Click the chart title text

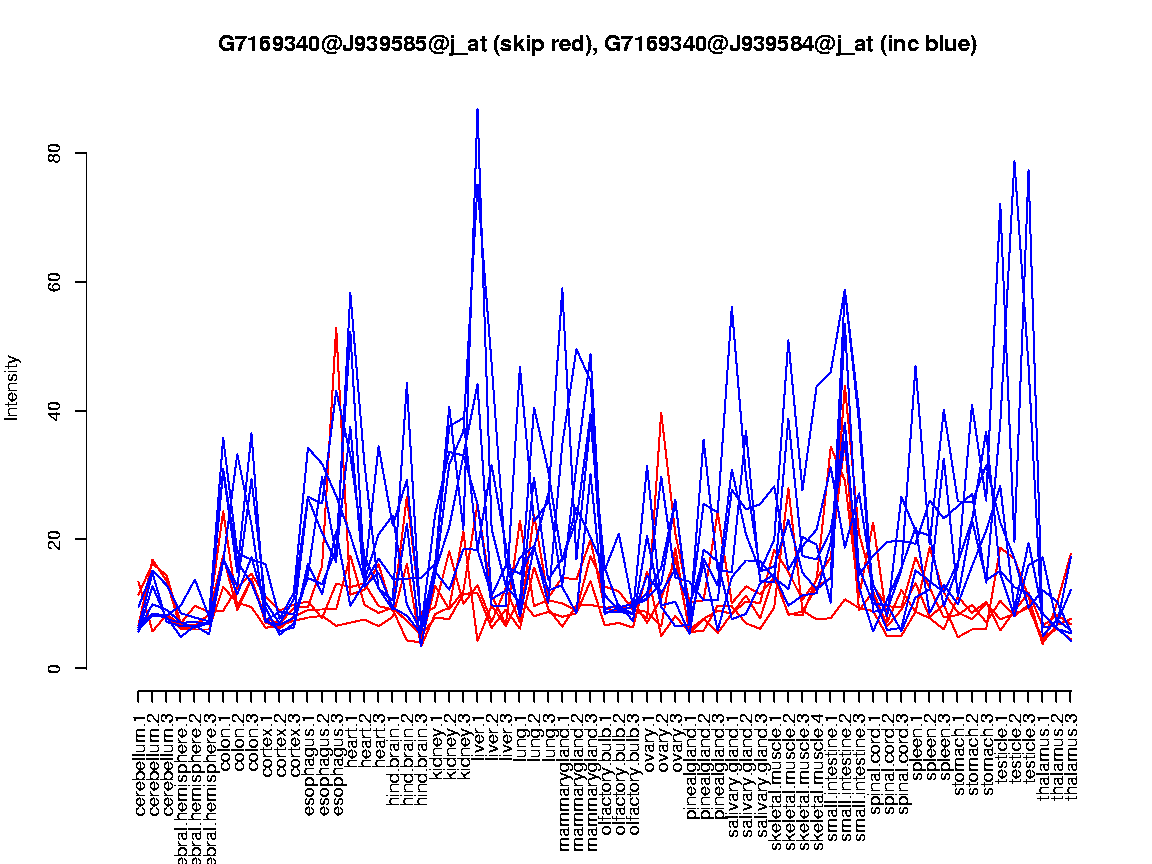tap(597, 44)
